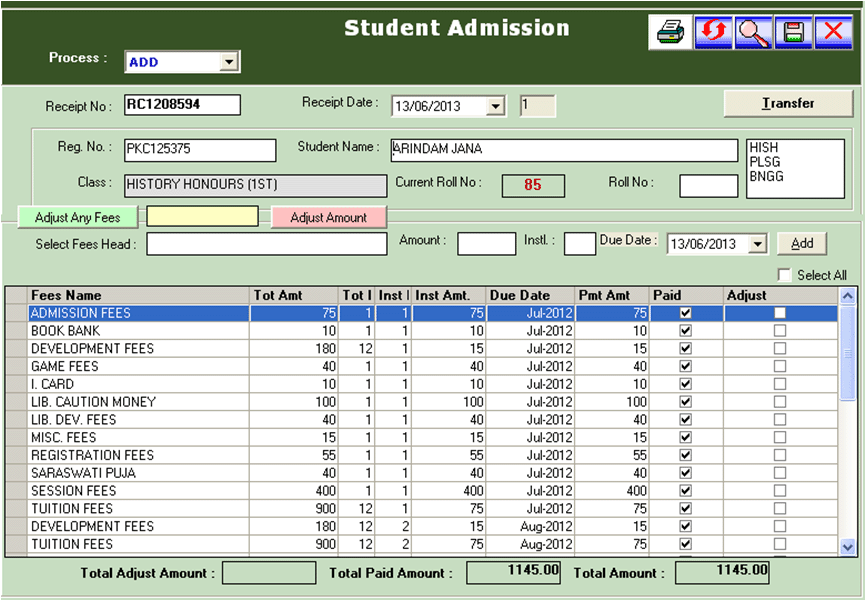Select the ADMISSION FEES row name
The height and width of the screenshot is (601, 866).
81,313
